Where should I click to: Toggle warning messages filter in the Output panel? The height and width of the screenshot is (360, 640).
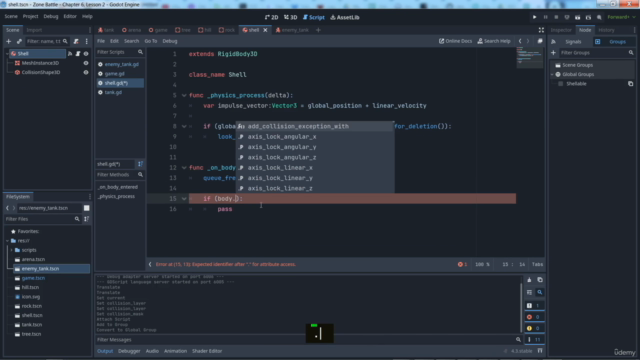[534, 328]
